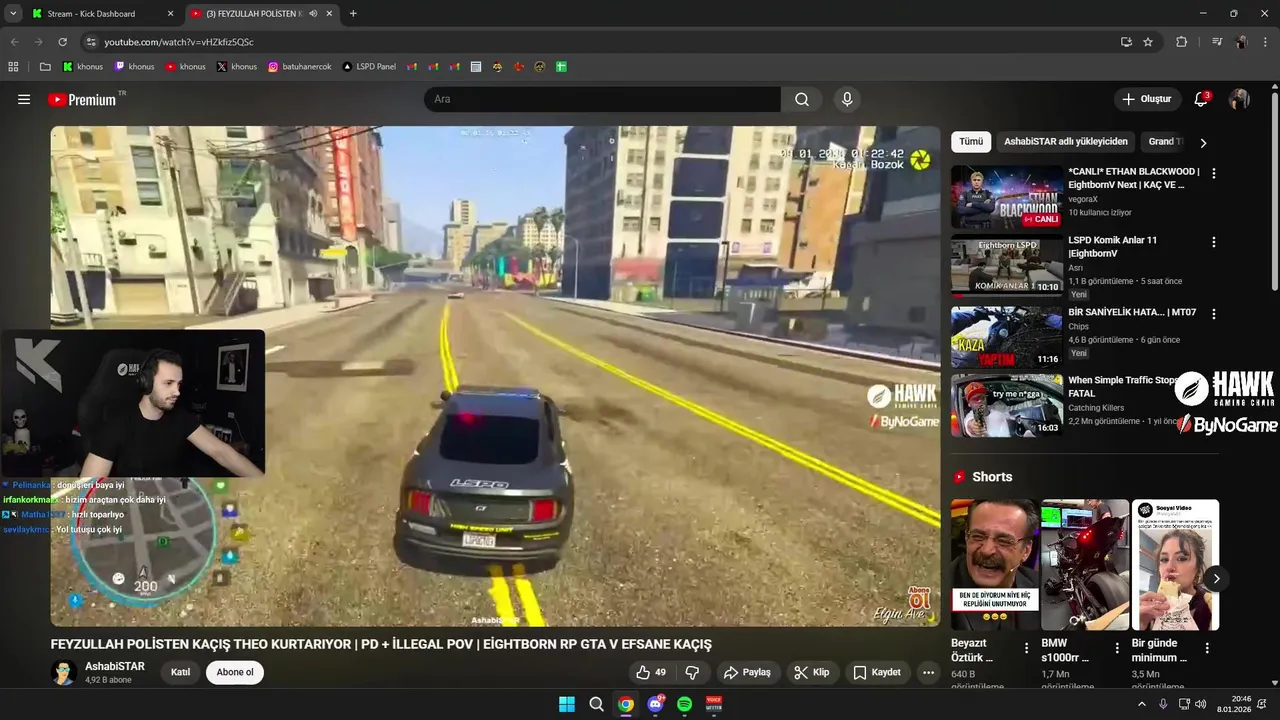Open options for LSPD Komik Anlar 11
This screenshot has height=720, width=1280.
tap(1214, 242)
